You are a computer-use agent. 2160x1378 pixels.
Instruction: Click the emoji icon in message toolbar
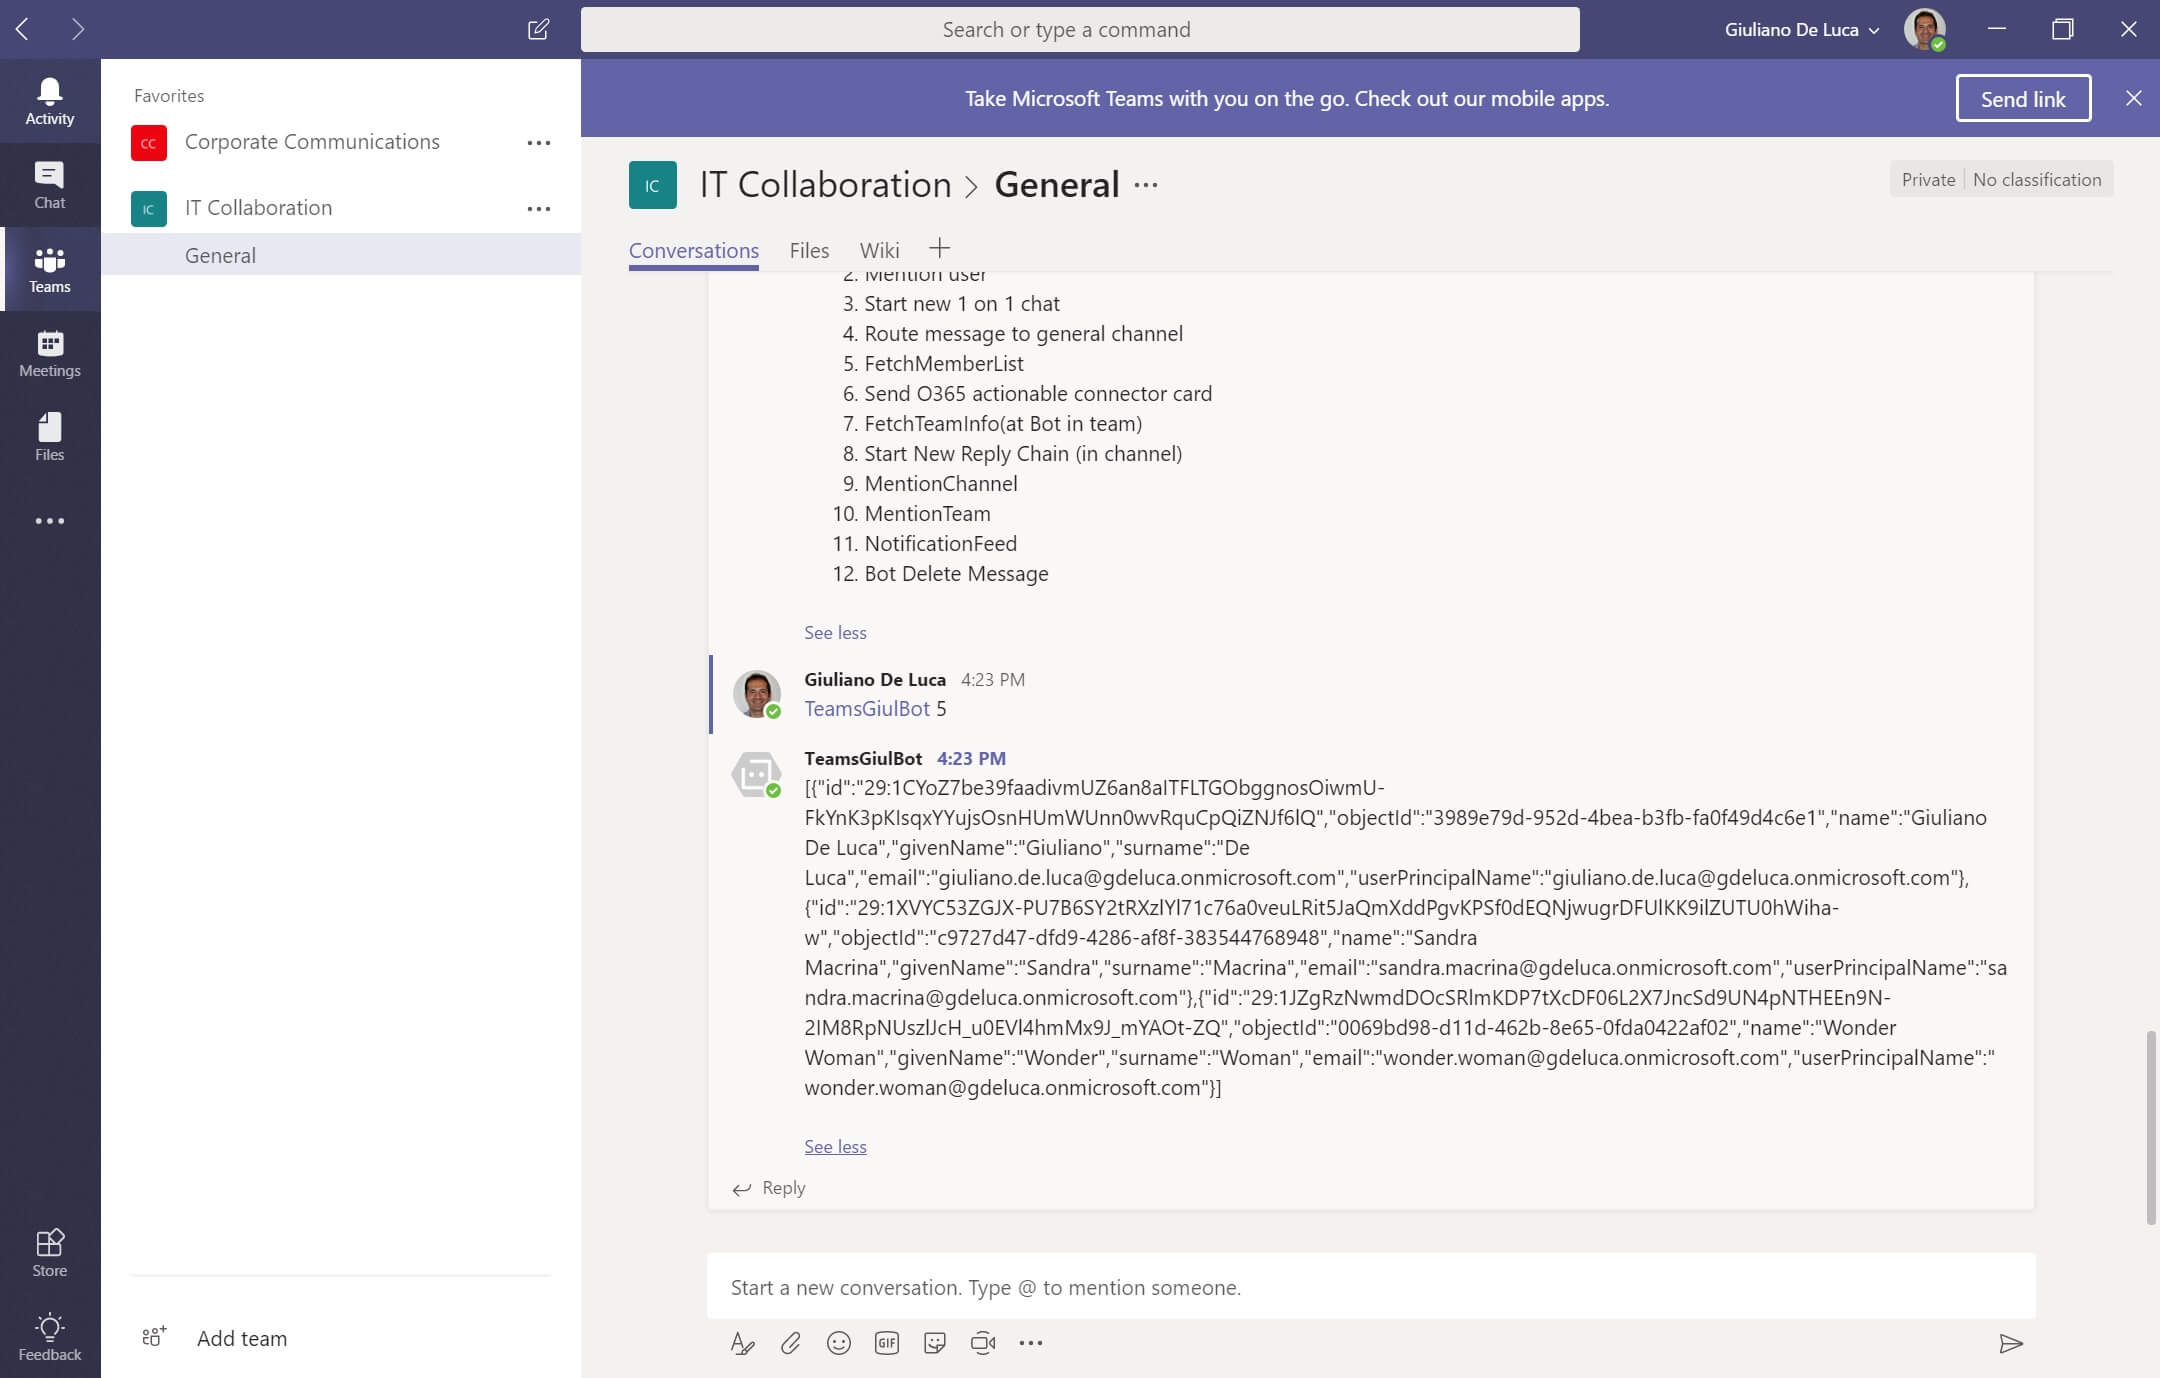[x=838, y=1342]
